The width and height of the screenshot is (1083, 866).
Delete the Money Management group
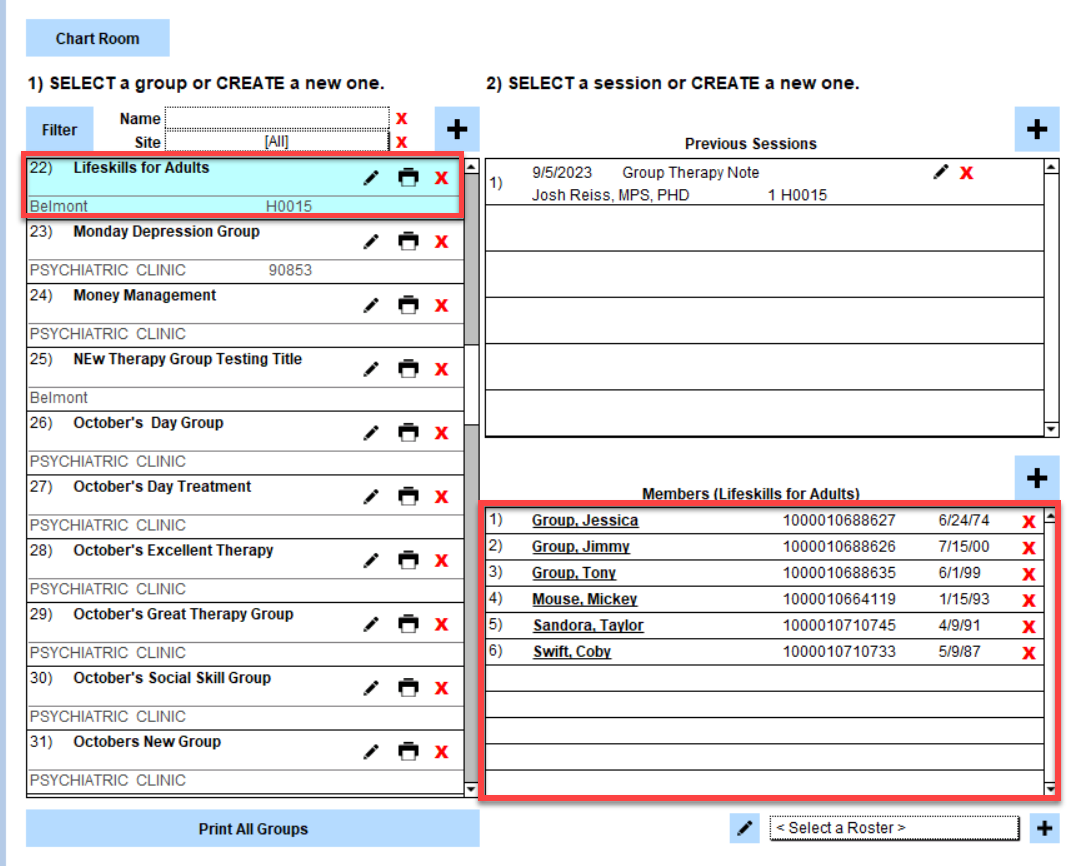point(441,306)
